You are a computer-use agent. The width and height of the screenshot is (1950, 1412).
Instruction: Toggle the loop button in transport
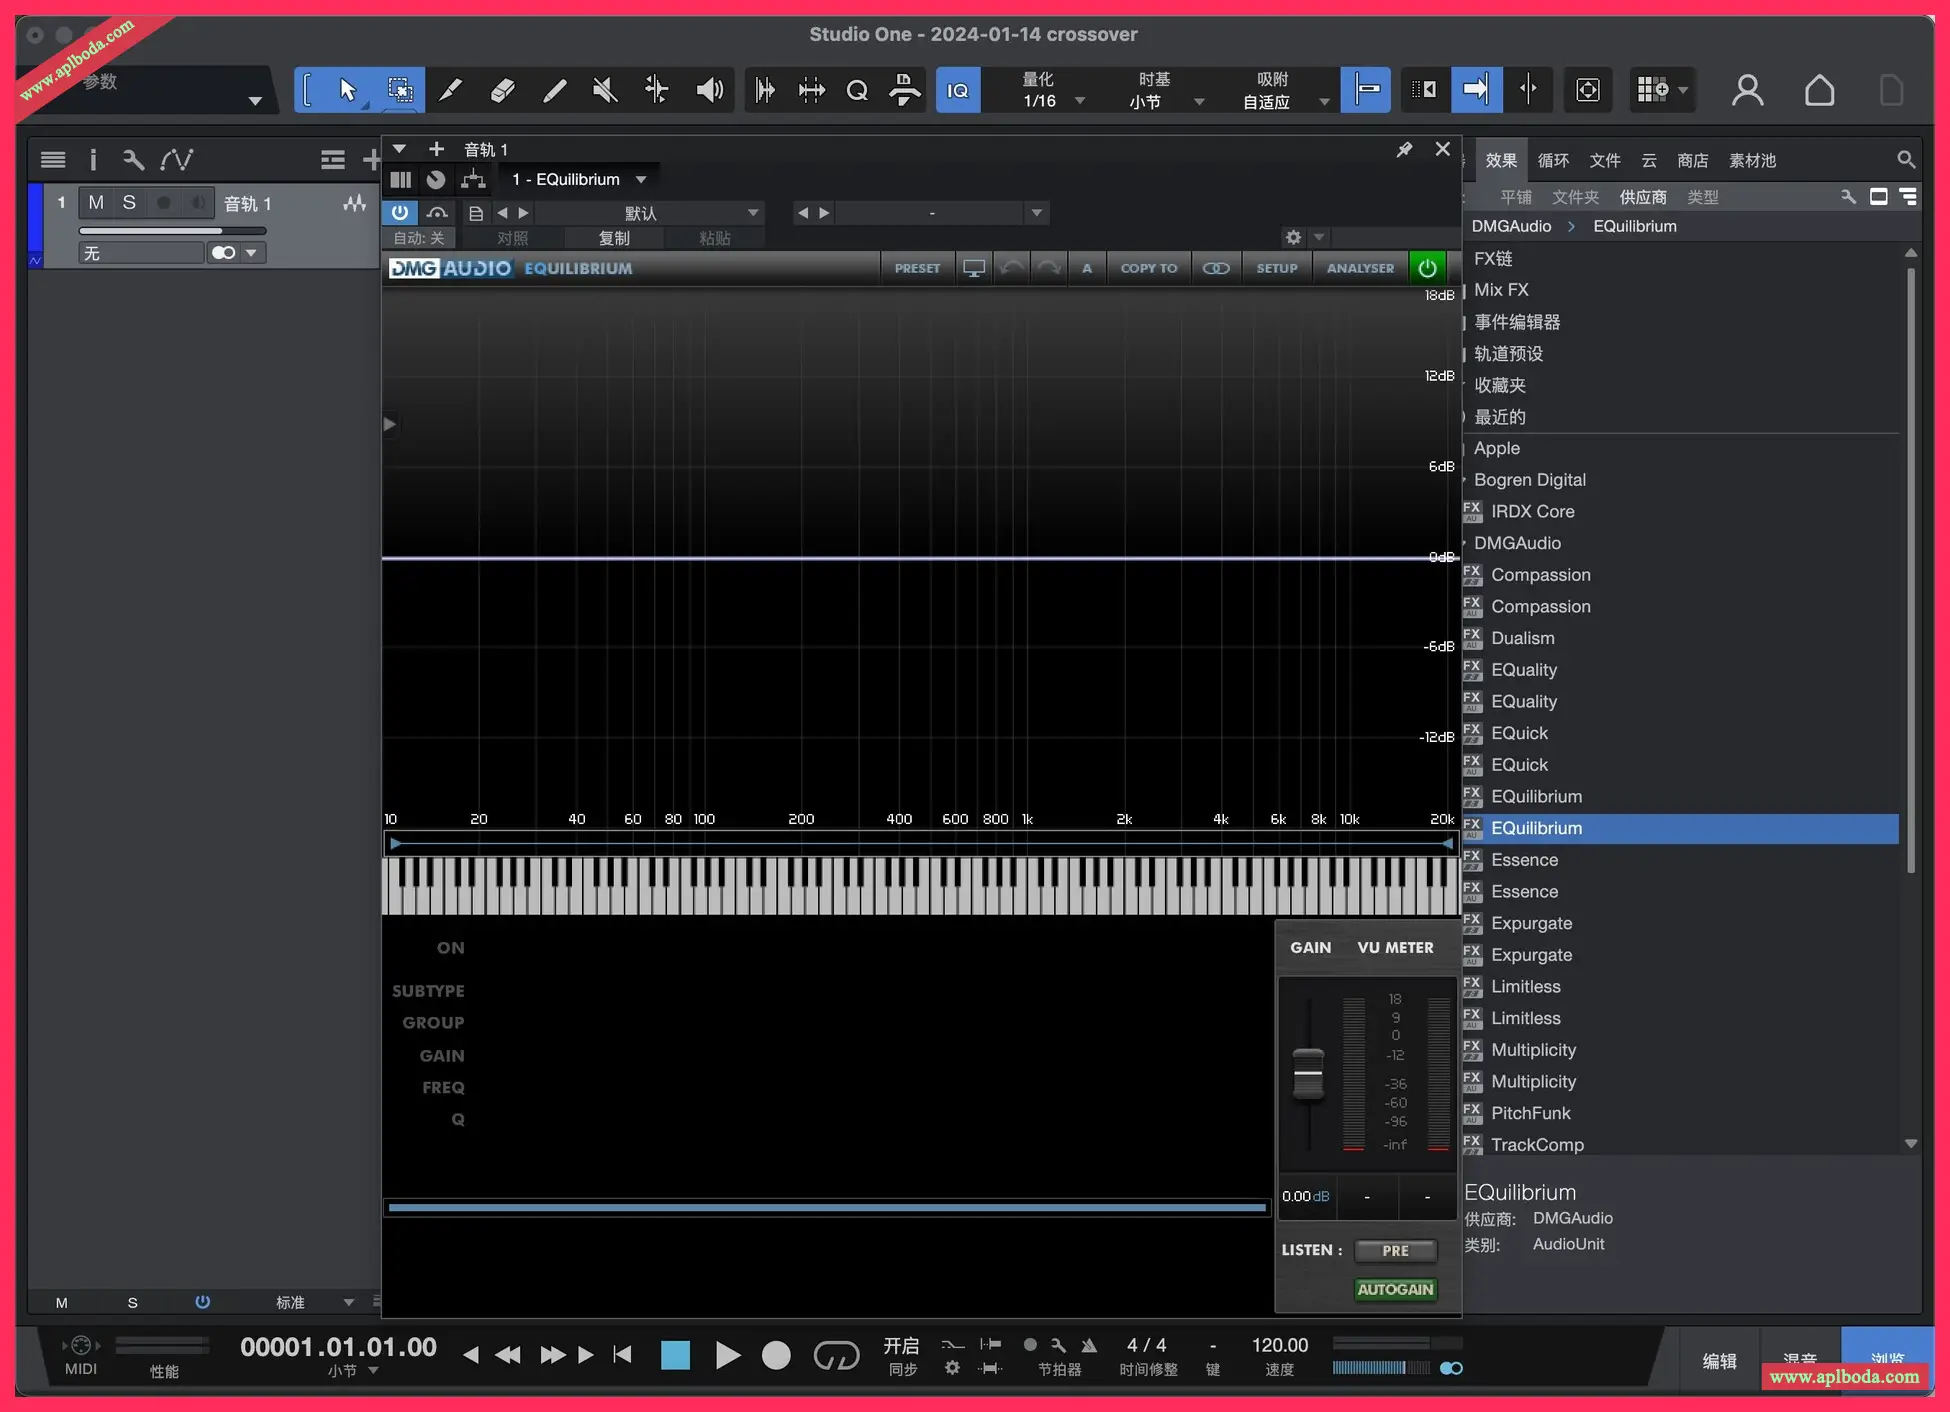pos(836,1355)
